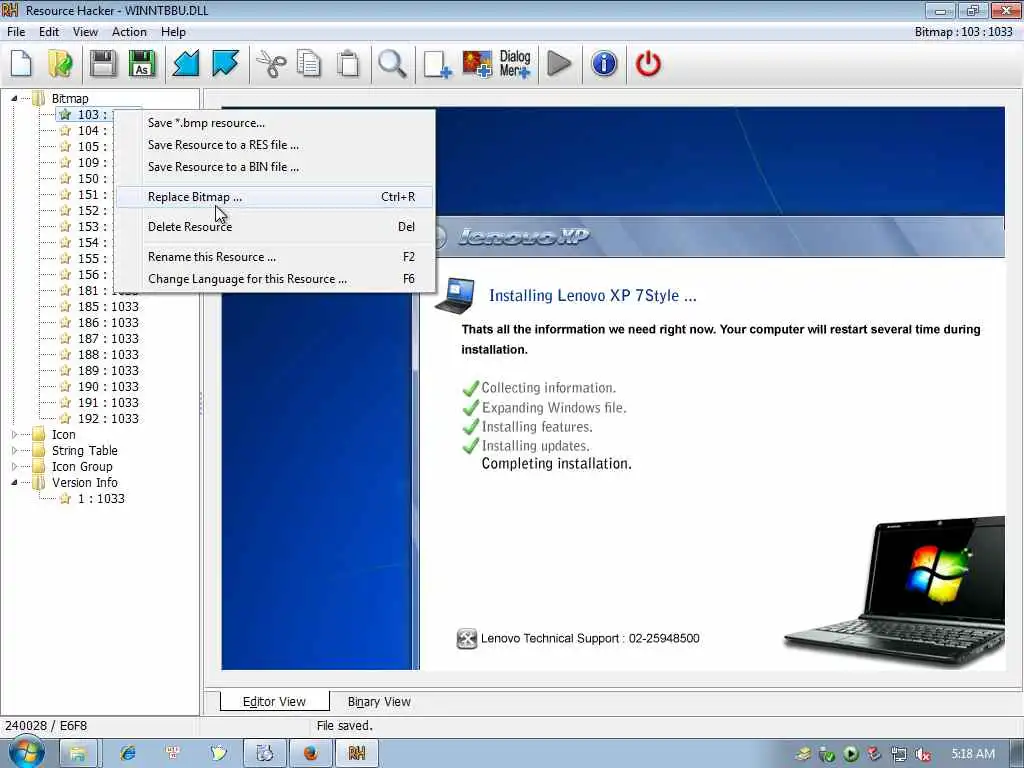The image size is (1024, 768).
Task: Expand the String Table tree folder
Action: pyautogui.click(x=14, y=451)
